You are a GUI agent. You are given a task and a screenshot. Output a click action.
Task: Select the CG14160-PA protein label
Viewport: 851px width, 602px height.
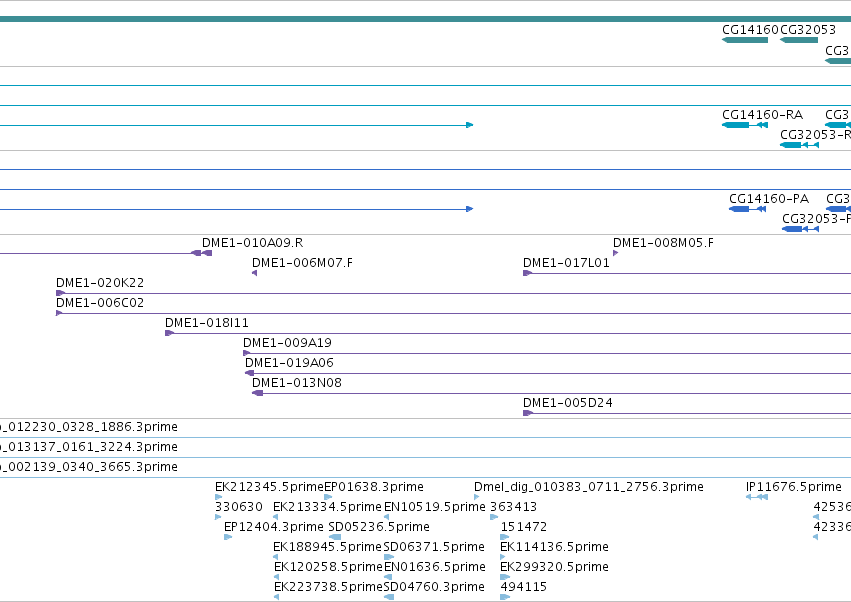coord(769,199)
